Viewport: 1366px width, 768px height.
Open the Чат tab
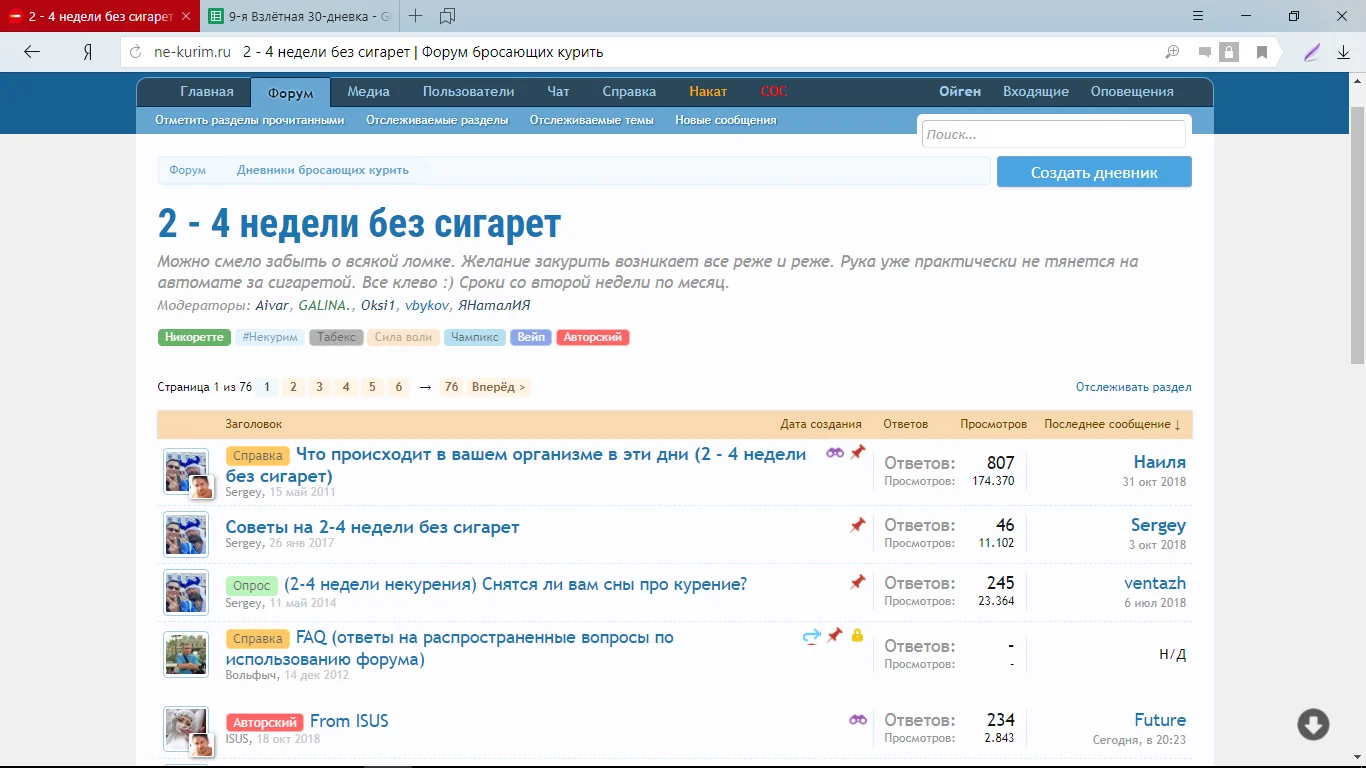[558, 92]
